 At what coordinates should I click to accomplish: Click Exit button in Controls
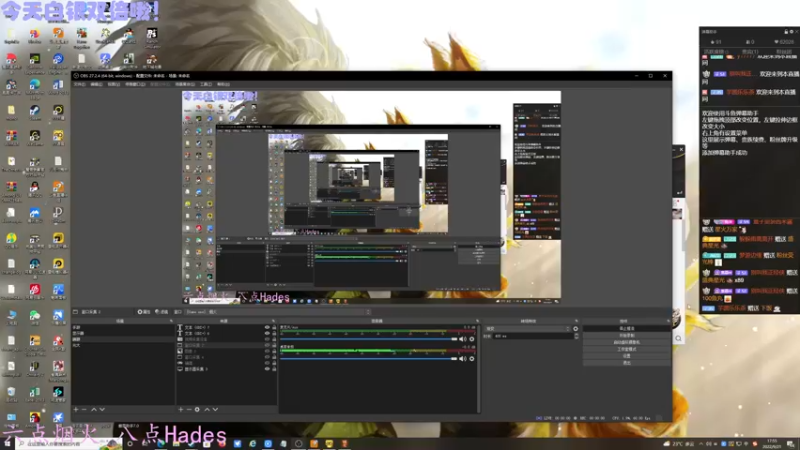pyautogui.click(x=627, y=363)
